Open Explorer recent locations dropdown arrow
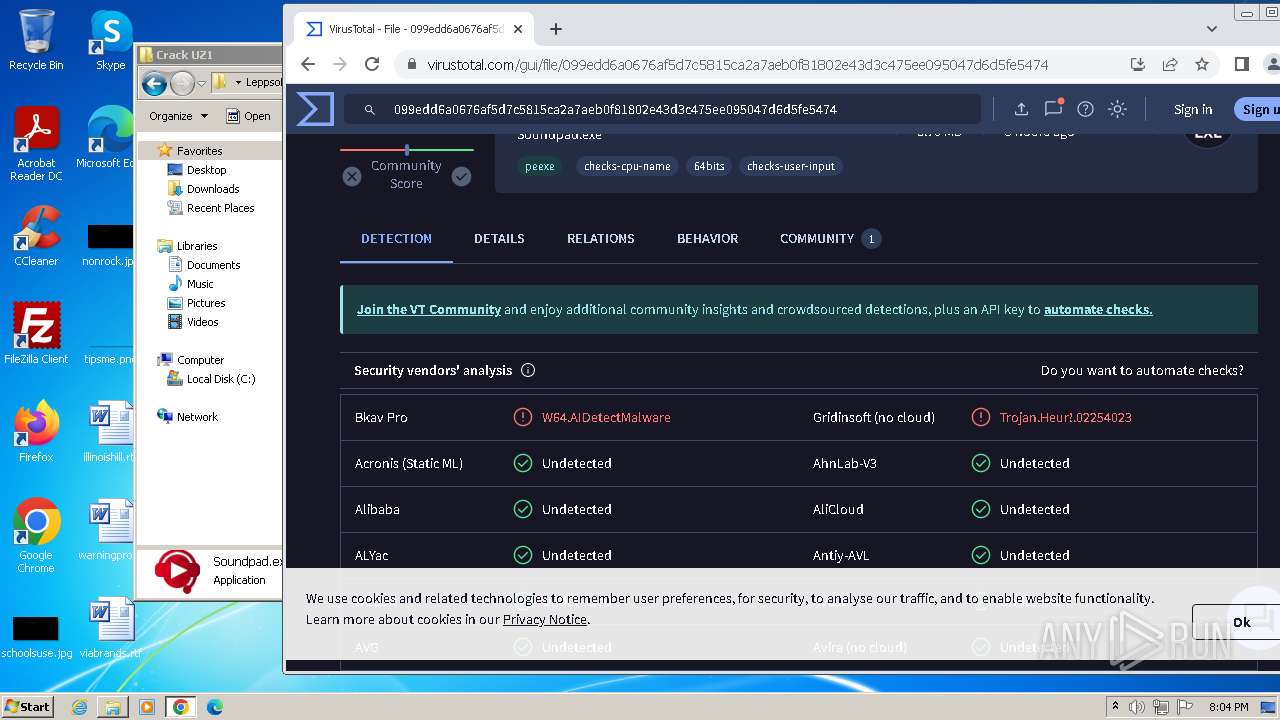Viewport: 1280px width, 720px height. [201, 83]
